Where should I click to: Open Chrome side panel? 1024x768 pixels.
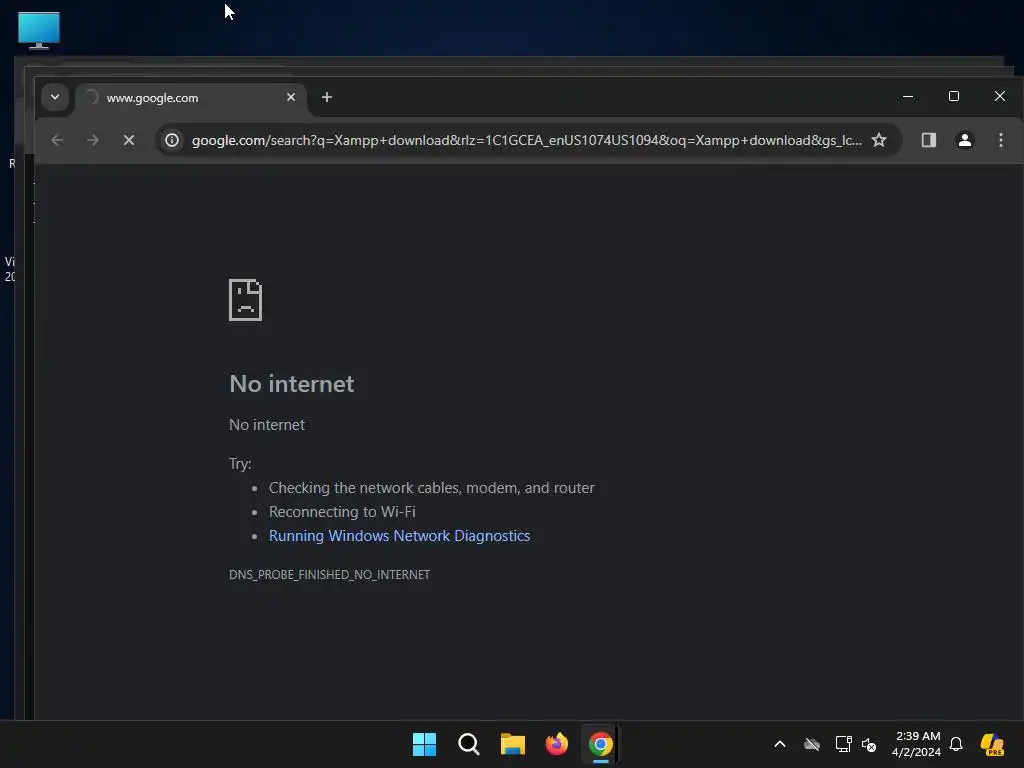(929, 140)
